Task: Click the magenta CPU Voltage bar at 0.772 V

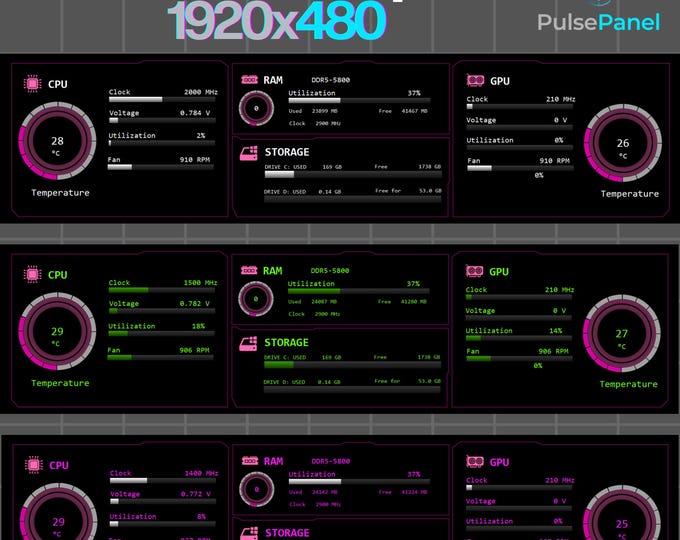Action: coord(163,501)
